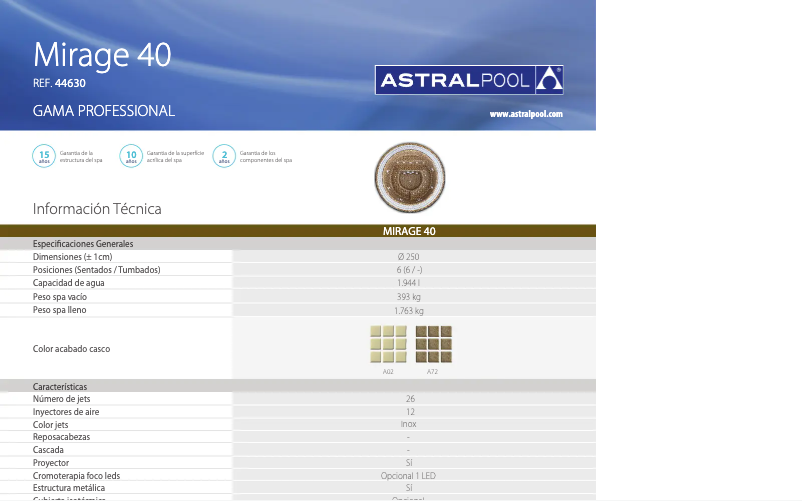The image size is (802, 501).
Task: Click the MIRAGE 40 table column header
Action: (x=409, y=231)
